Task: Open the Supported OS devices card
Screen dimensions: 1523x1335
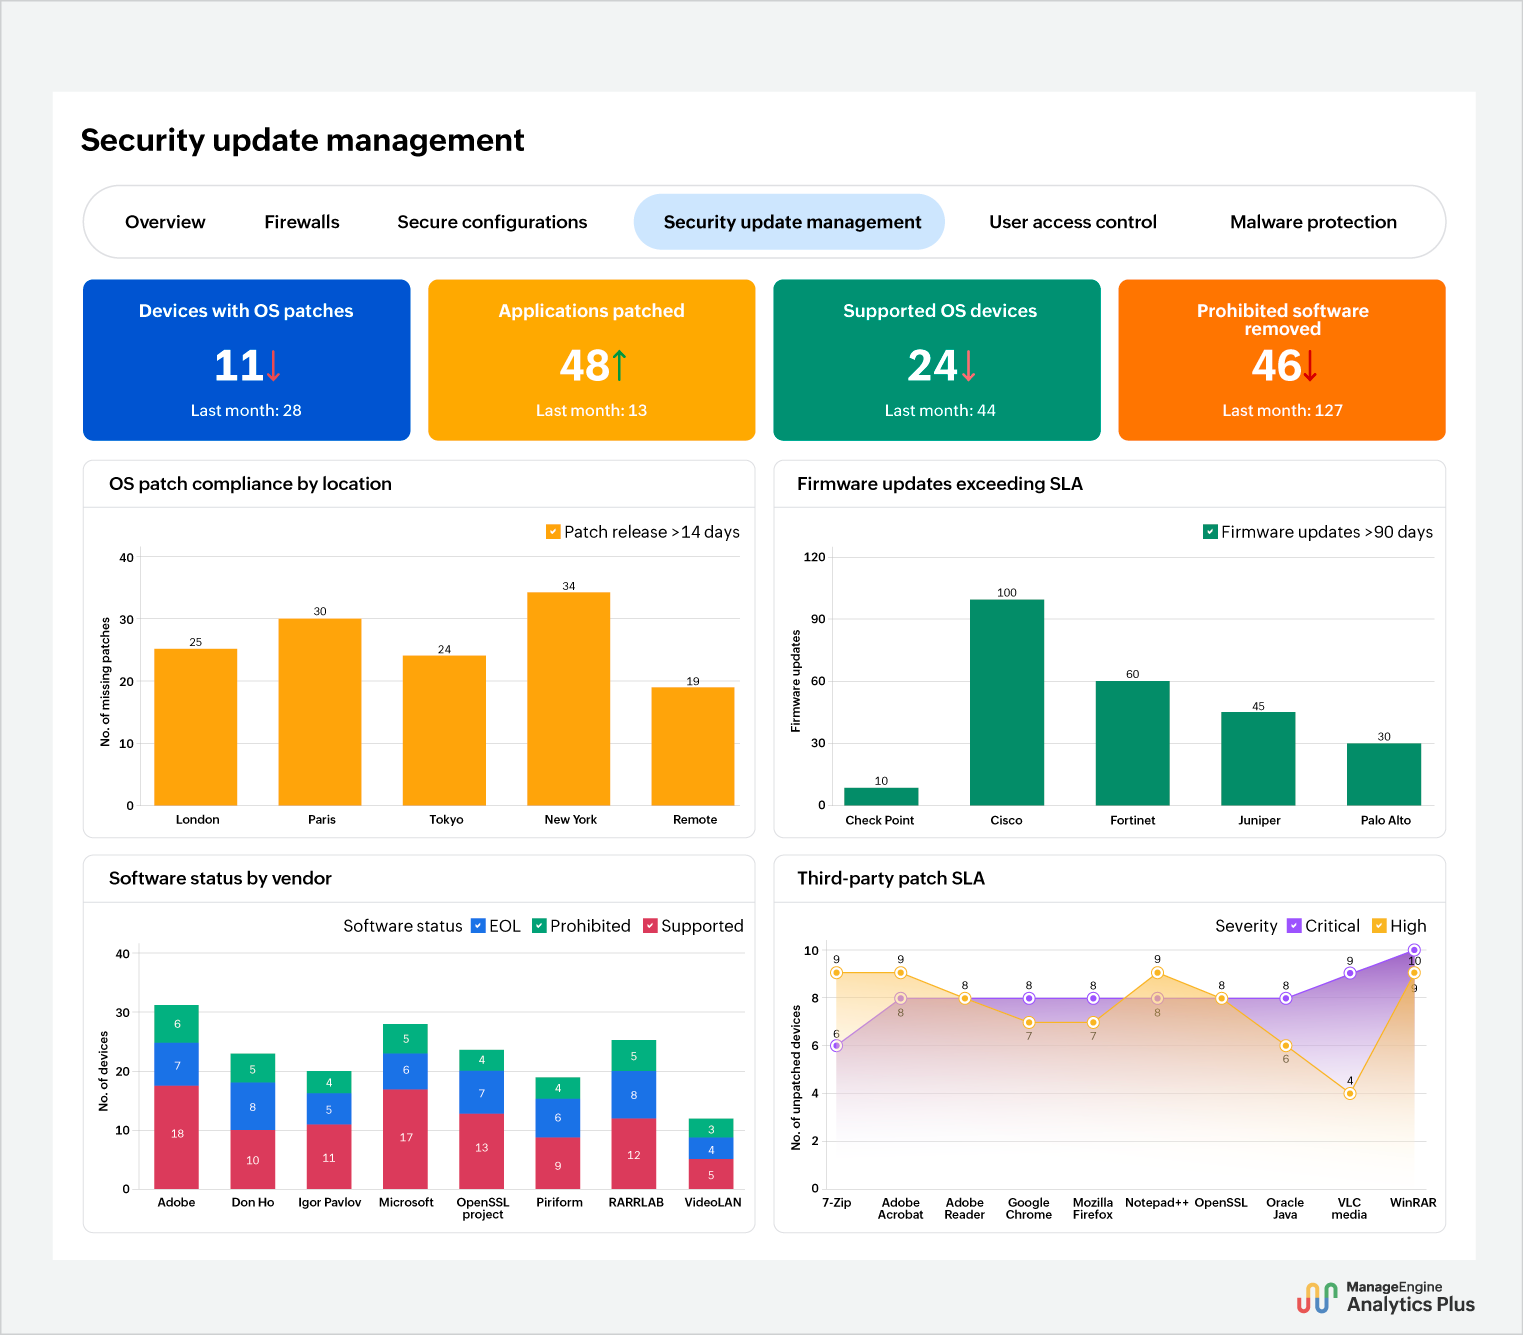Action: [x=937, y=360]
